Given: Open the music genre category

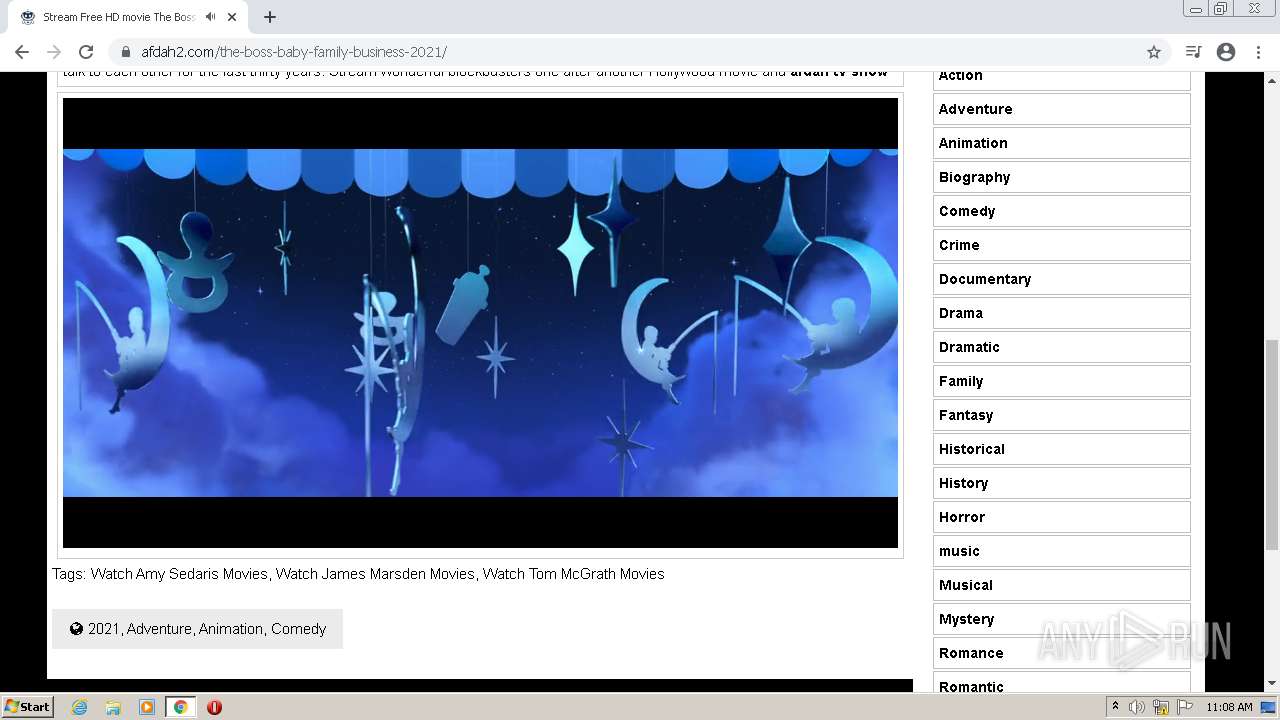Looking at the screenshot, I should [x=1061, y=551].
